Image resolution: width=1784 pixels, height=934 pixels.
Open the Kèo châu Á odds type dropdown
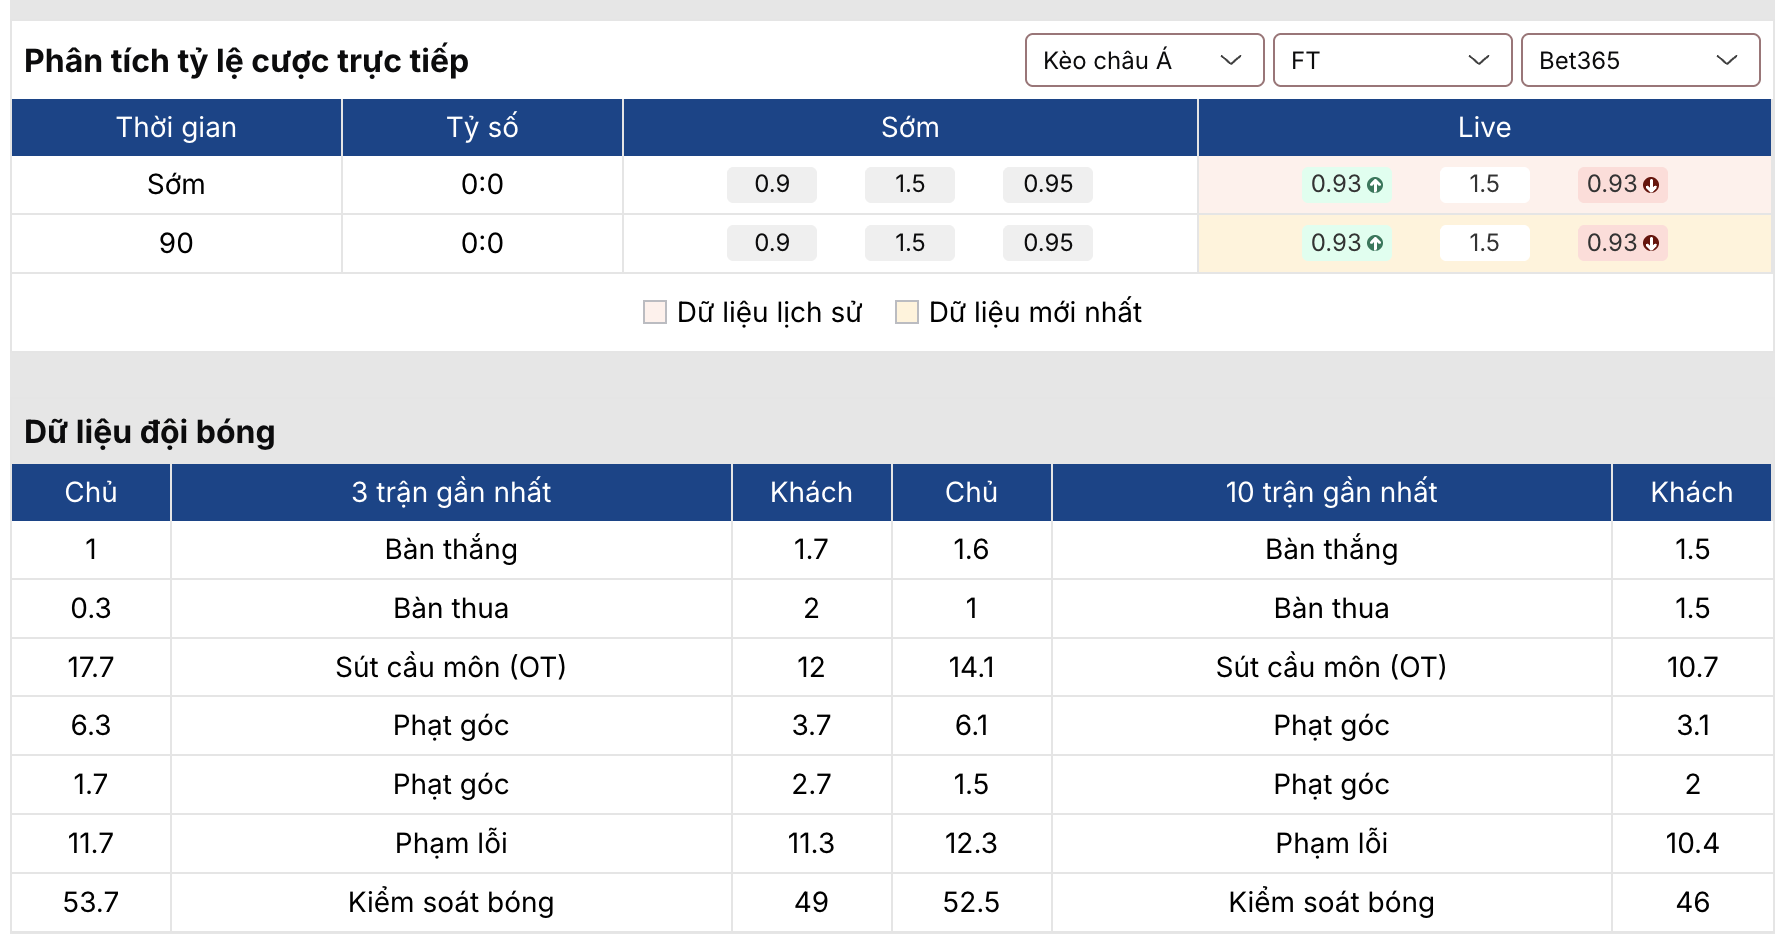[x=1144, y=60]
